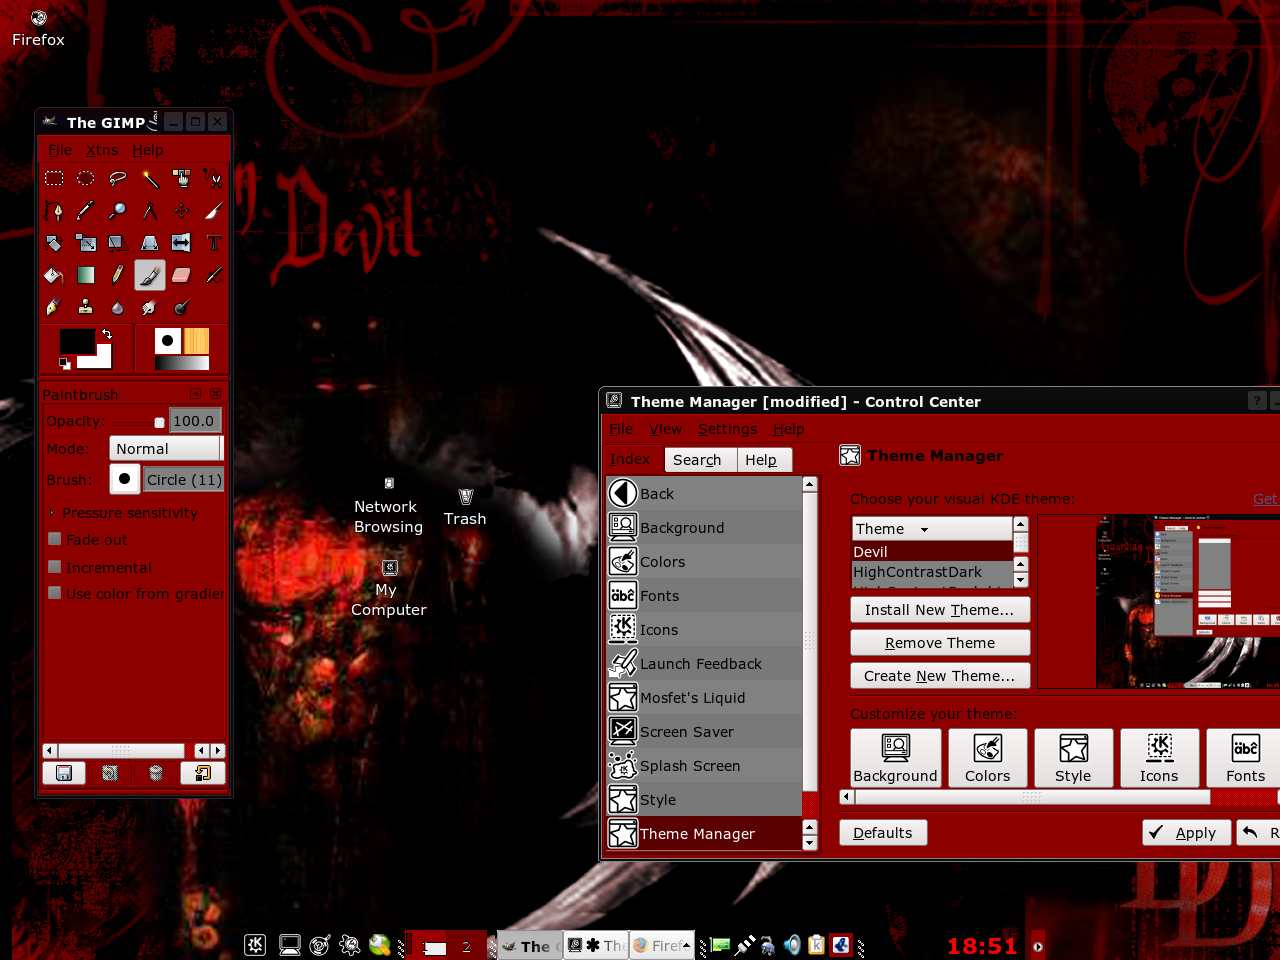
Task: Select the Color Picker eyedropper tool
Action: point(86,211)
